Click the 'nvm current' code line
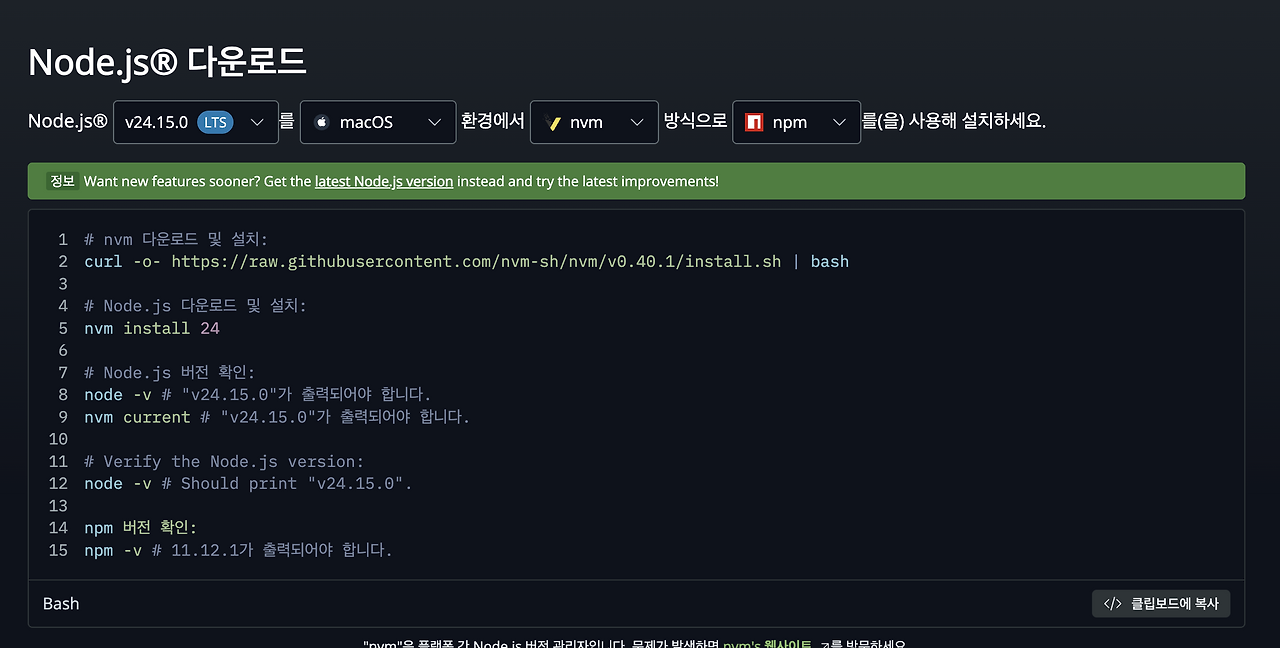The height and width of the screenshot is (648, 1280). [x=277, y=417]
